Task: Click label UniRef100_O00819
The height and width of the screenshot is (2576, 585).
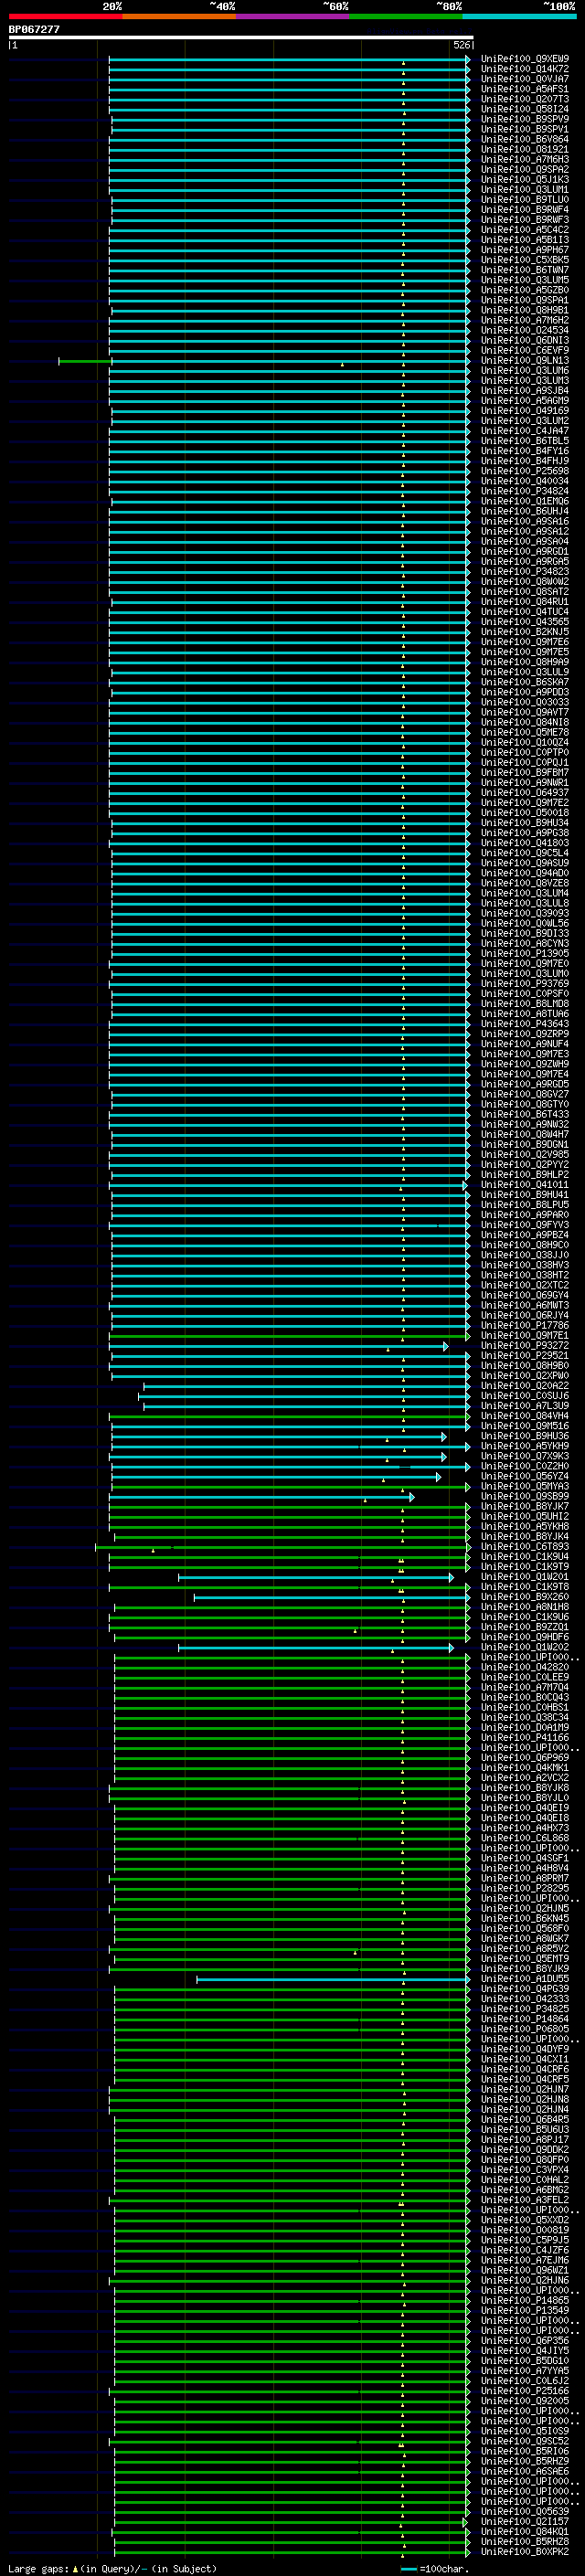Action: tap(525, 2231)
